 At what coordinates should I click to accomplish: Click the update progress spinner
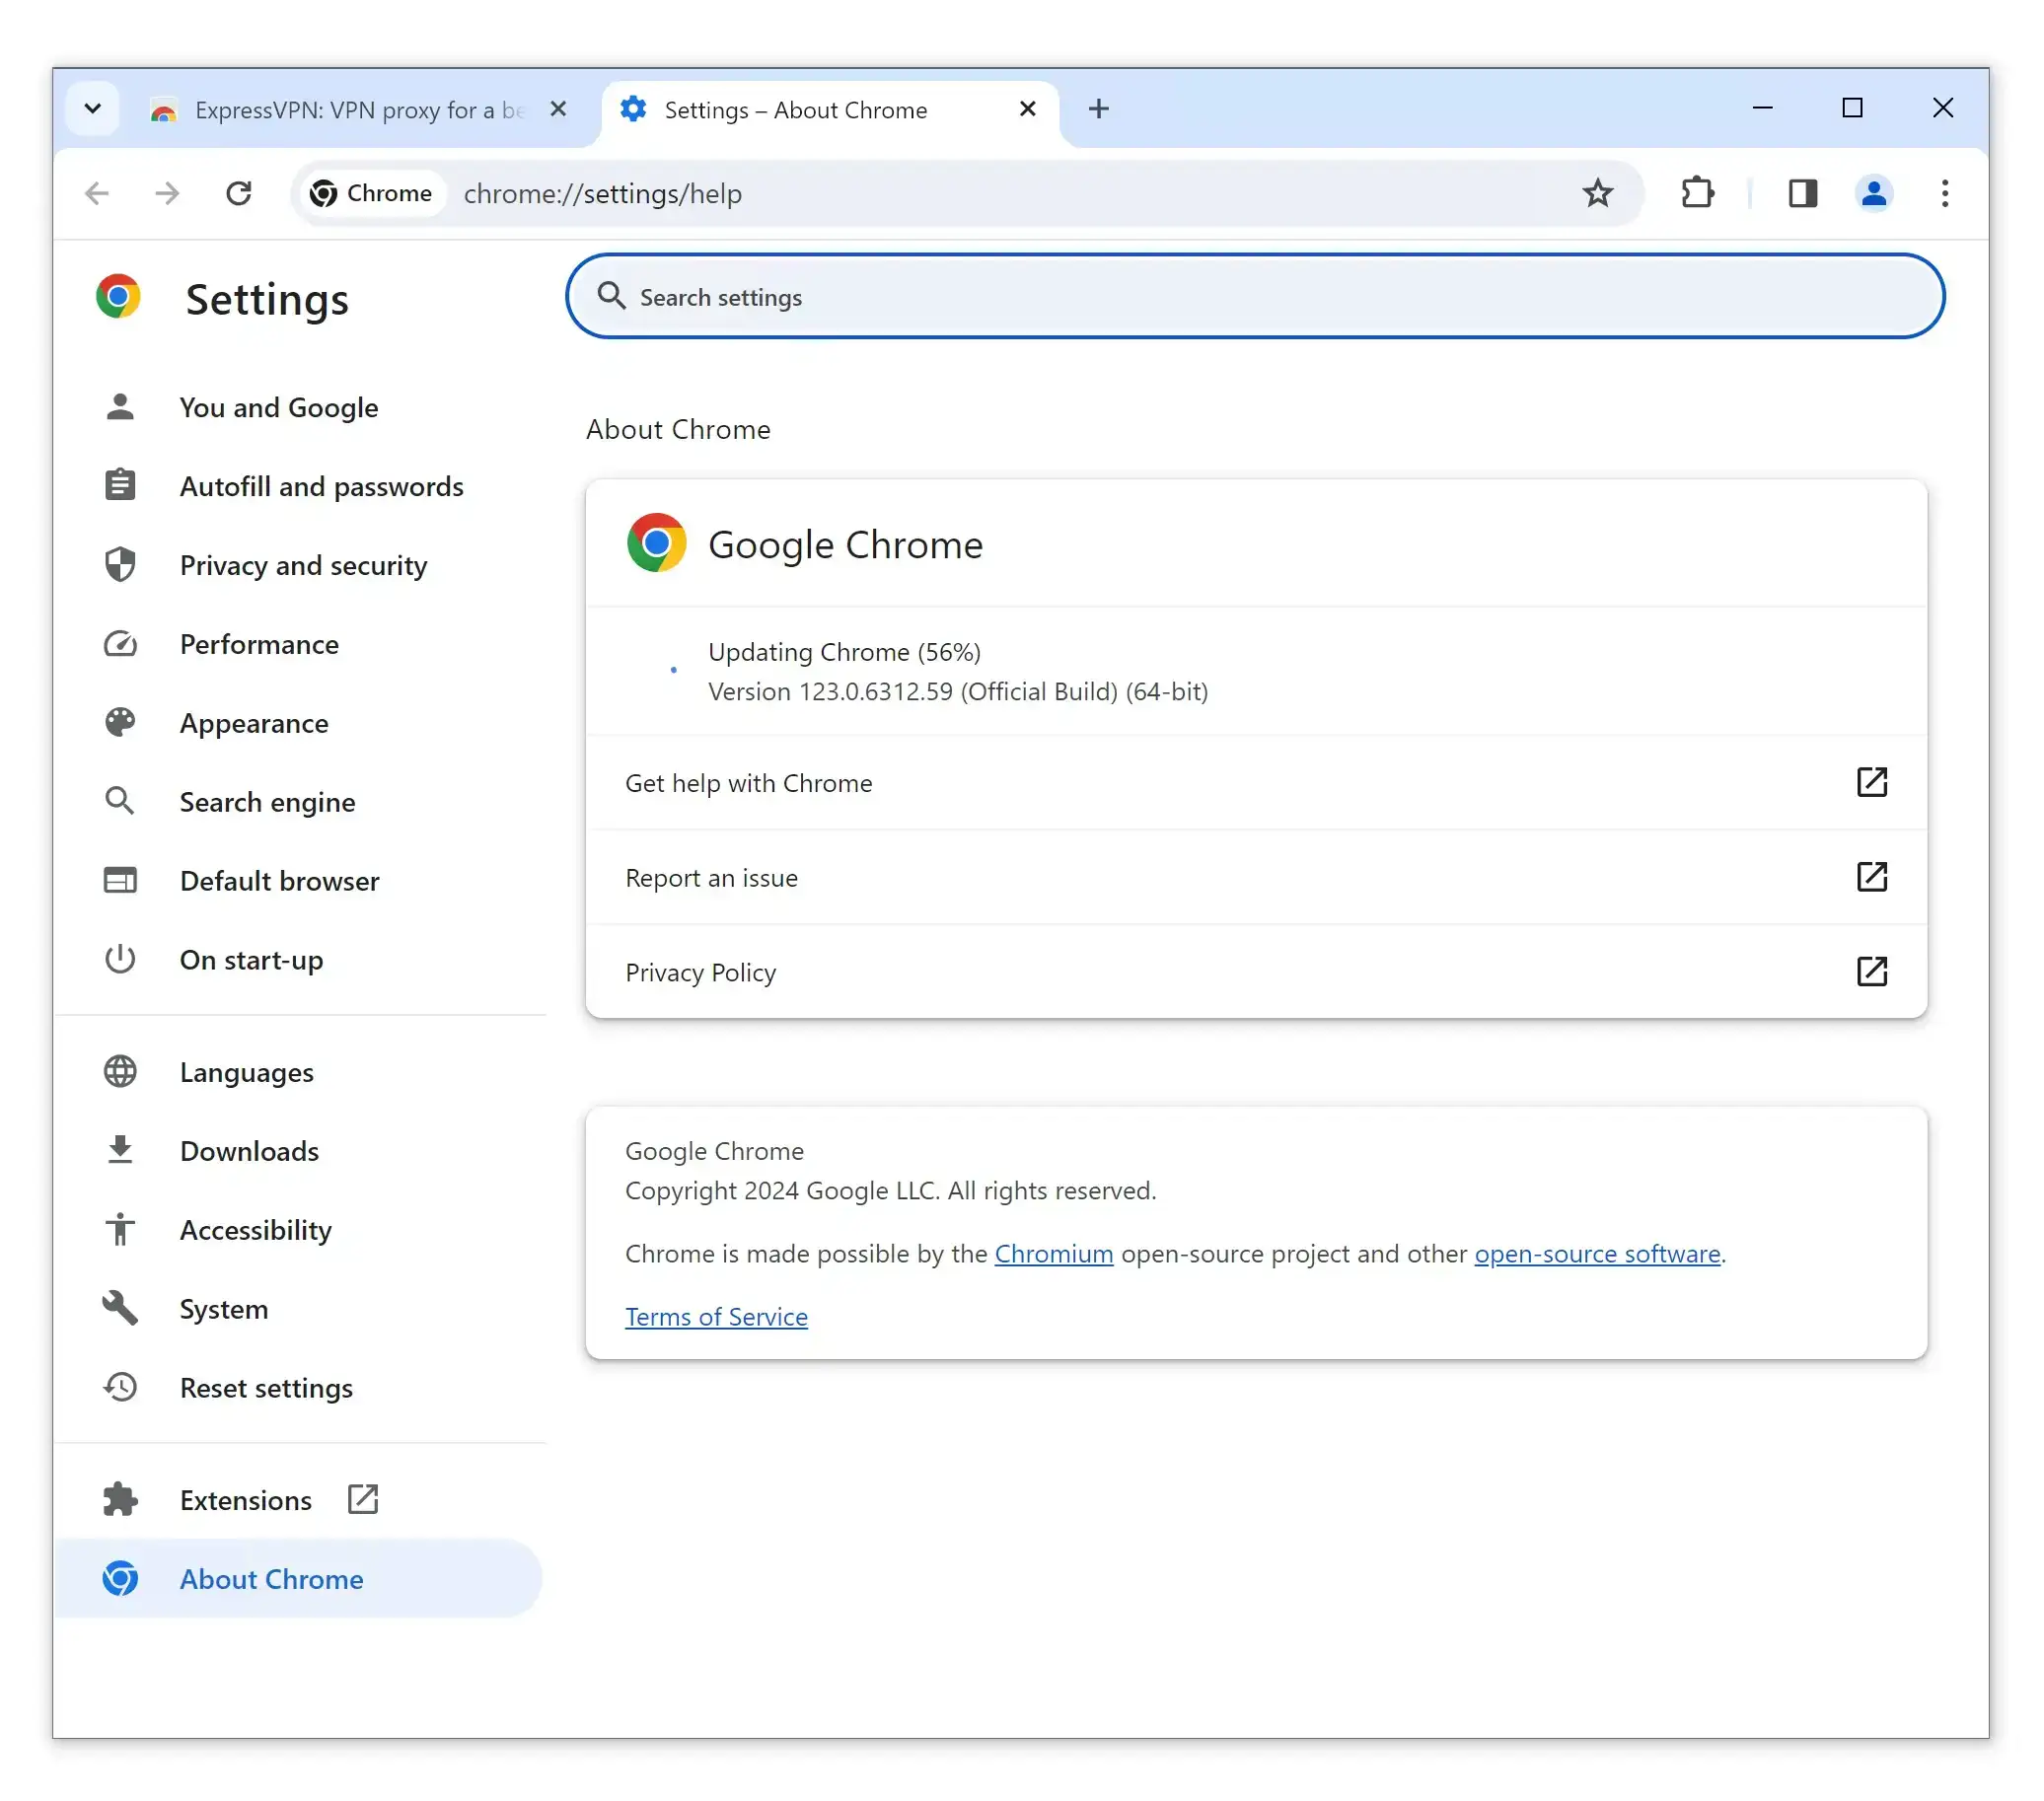coord(673,670)
